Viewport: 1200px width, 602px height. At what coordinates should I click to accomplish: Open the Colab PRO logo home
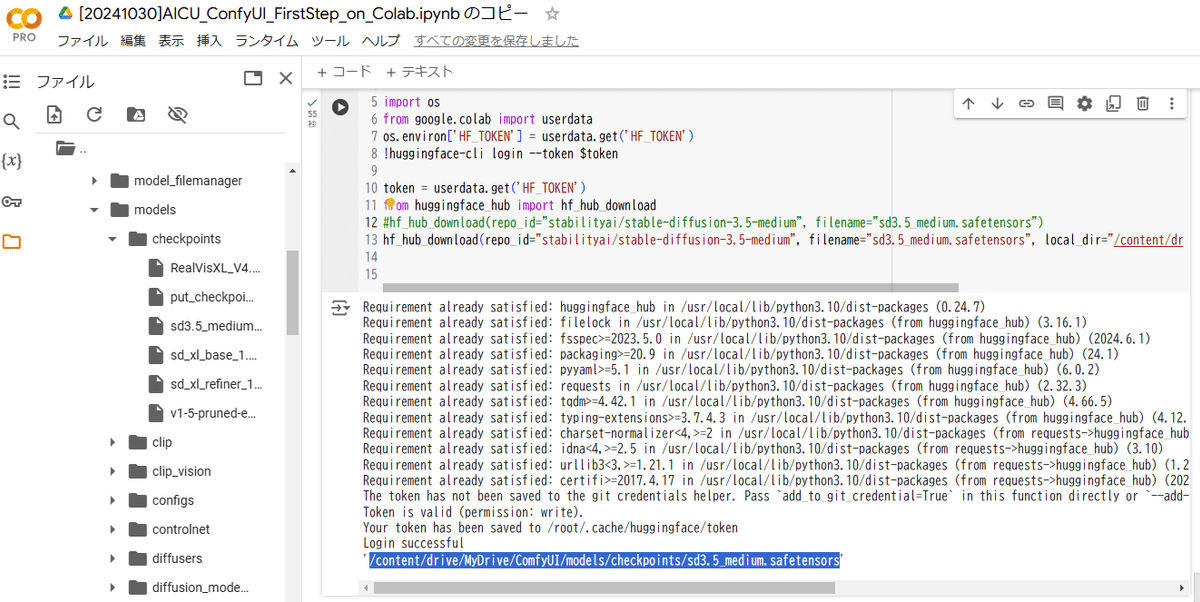tap(25, 24)
